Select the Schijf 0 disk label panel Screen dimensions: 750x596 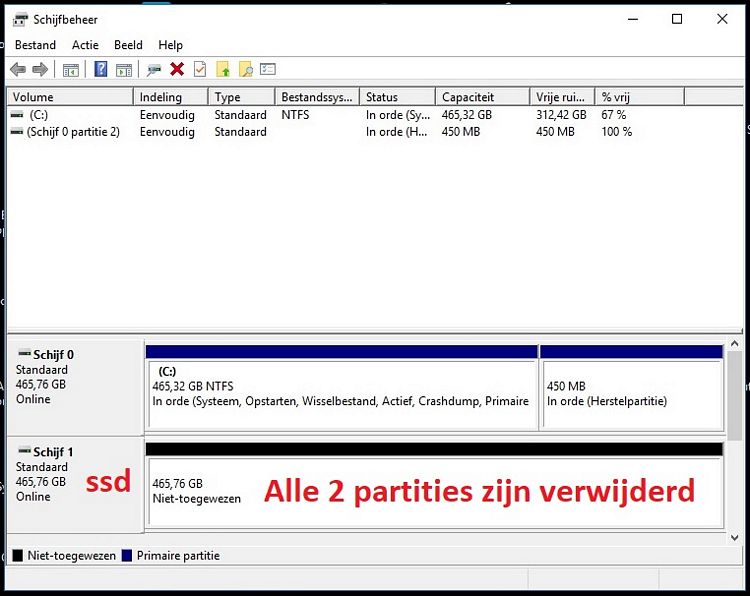[x=75, y=387]
